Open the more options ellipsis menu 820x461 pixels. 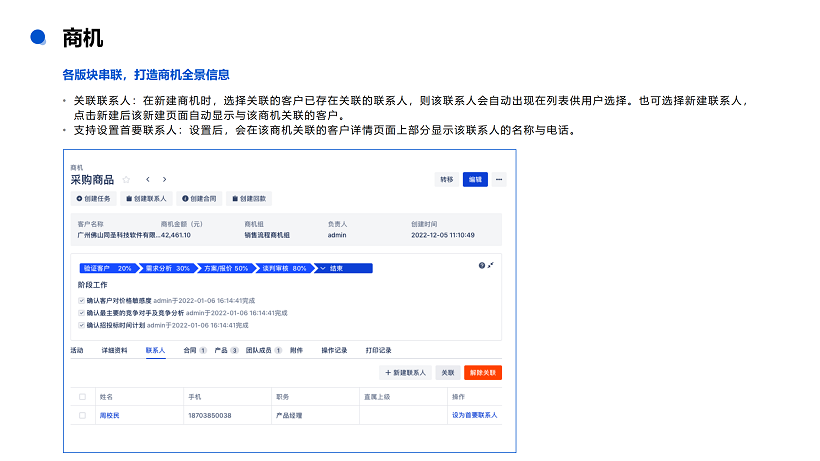click(x=499, y=180)
